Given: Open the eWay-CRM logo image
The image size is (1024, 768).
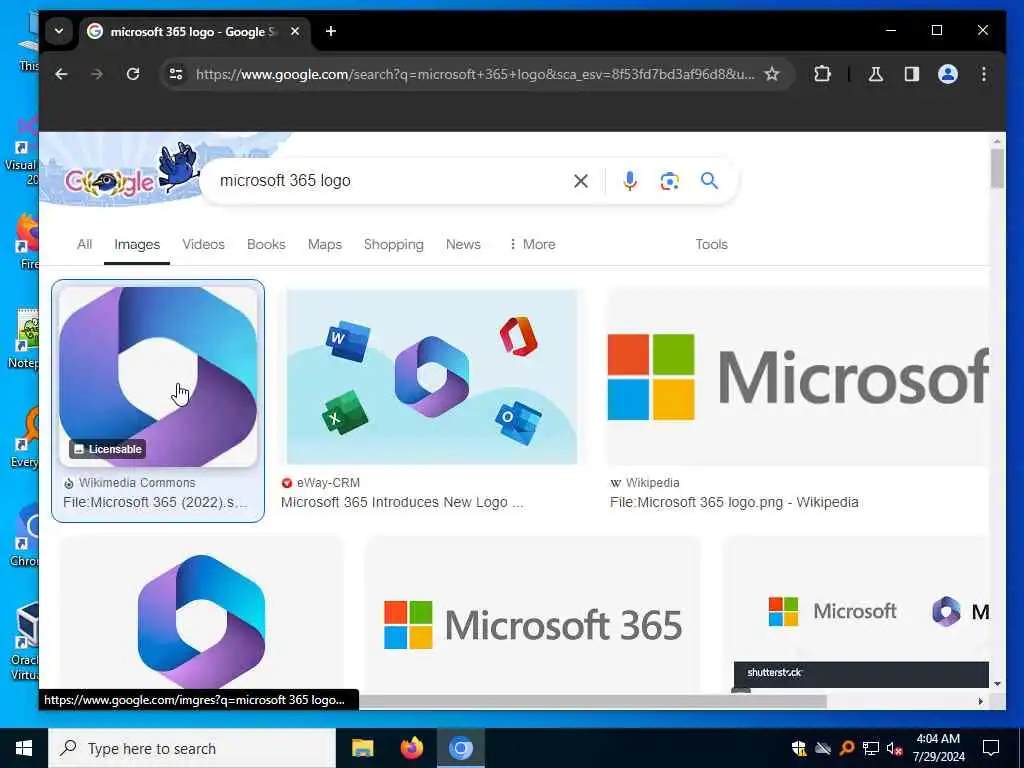Looking at the screenshot, I should pos(432,377).
